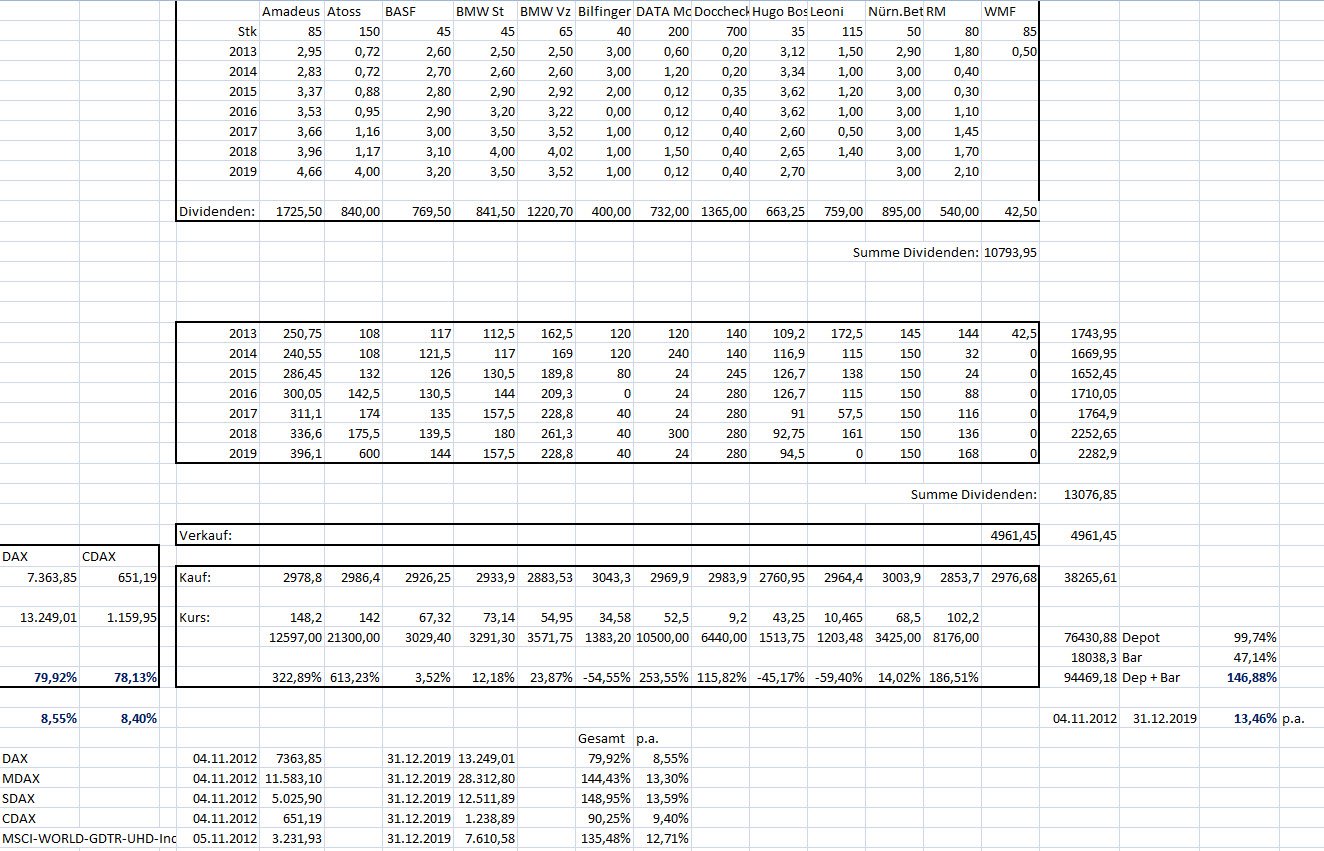
Task: Click the Kauf: label cell
Action: [194, 577]
